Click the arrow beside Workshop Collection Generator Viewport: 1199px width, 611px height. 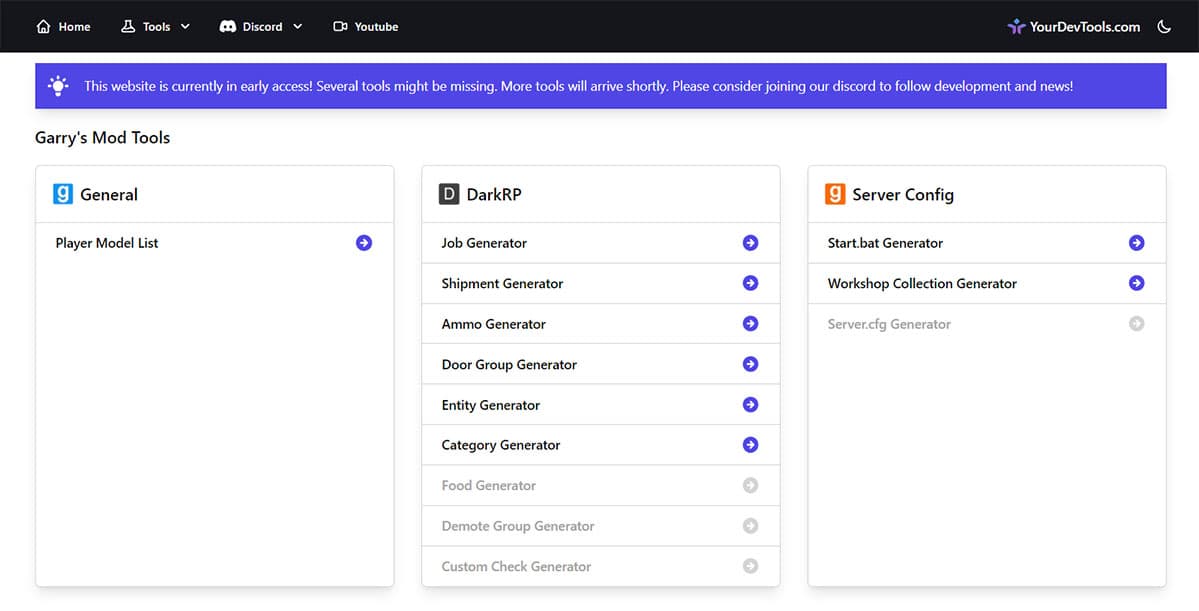(x=1136, y=283)
